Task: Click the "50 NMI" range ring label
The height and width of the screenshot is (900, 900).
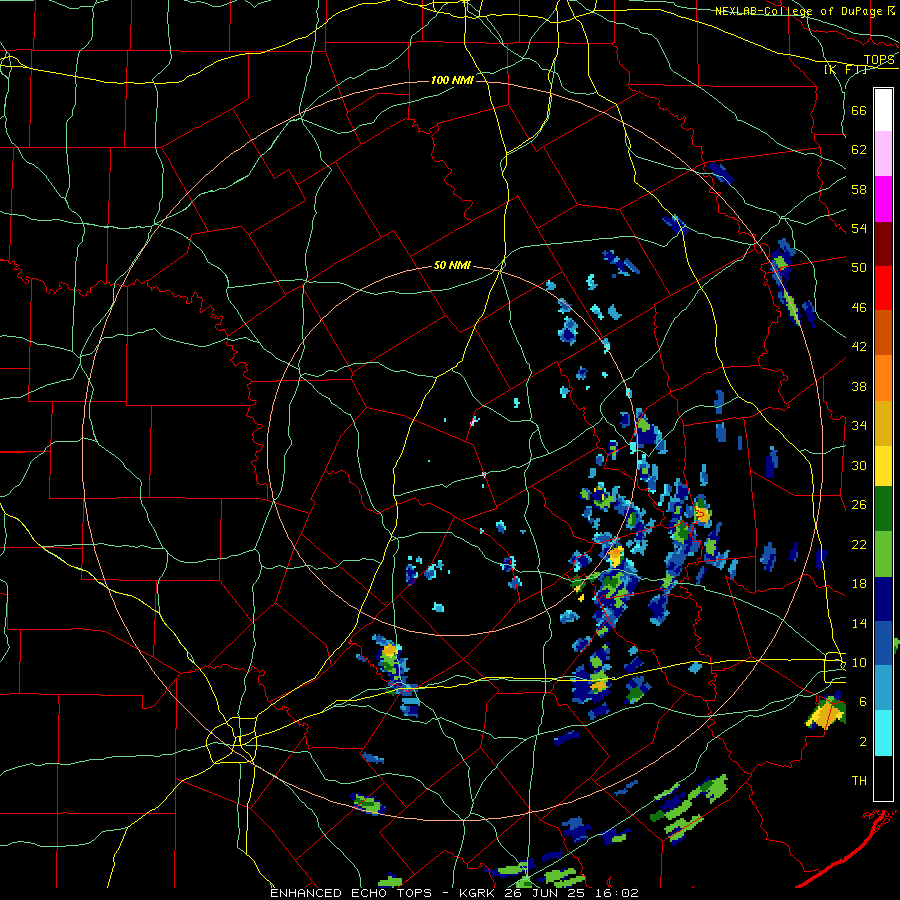Action: coord(452,265)
